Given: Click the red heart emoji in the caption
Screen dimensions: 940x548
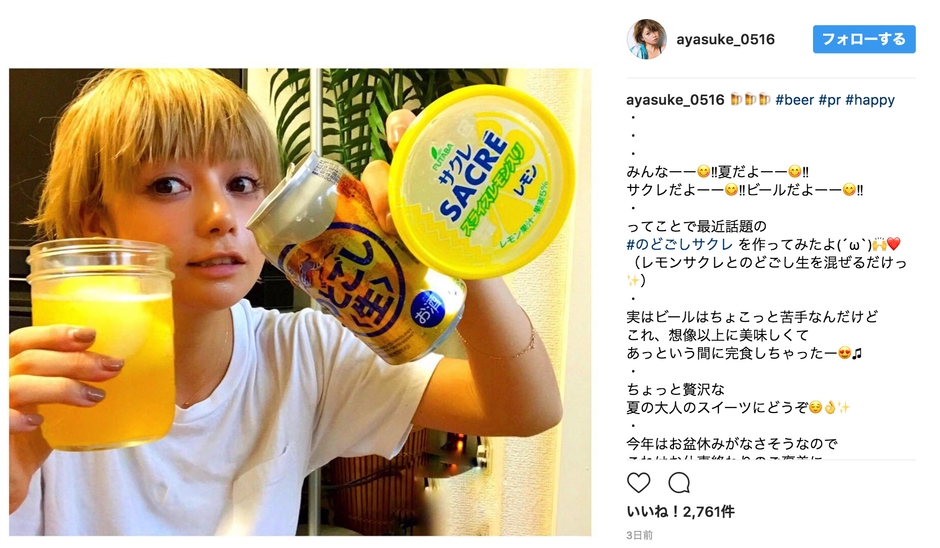Looking at the screenshot, I should pyautogui.click(x=894, y=244).
